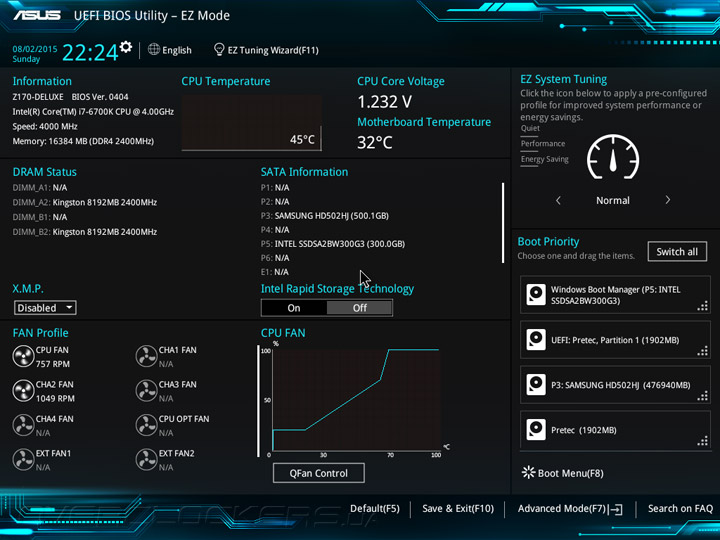The height and width of the screenshot is (540, 720).
Task: Click 'P1: N/A' SATA row
Action: point(275,188)
